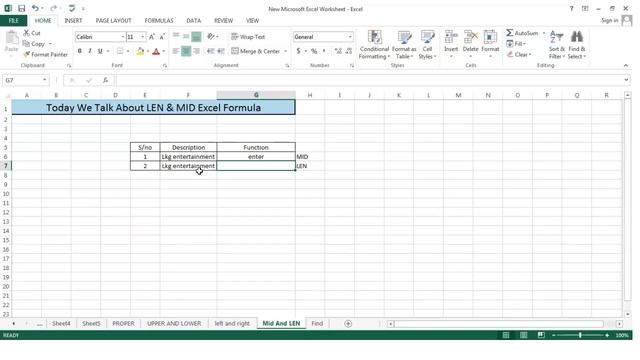
Task: Open the Find sheet tab
Action: point(317,323)
